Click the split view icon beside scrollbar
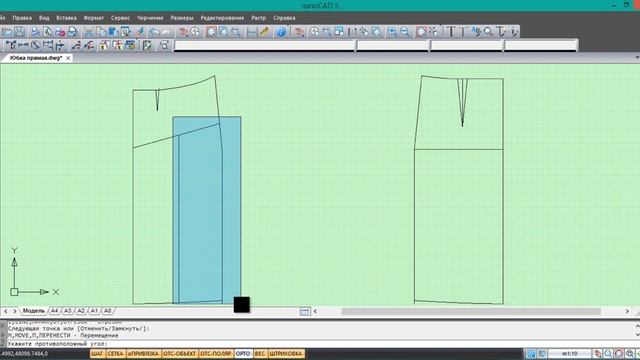This screenshot has width=640, height=360. click(x=304, y=311)
